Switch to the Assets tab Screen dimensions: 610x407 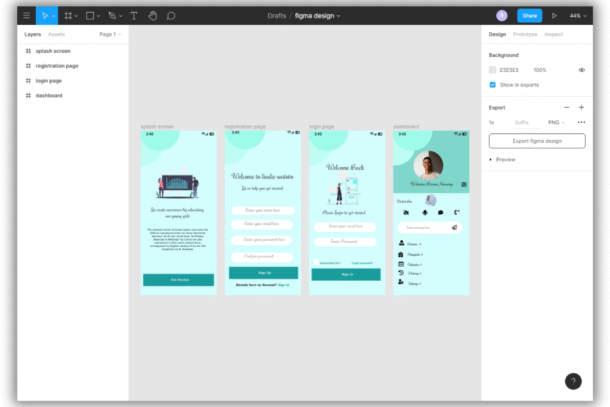click(x=57, y=34)
